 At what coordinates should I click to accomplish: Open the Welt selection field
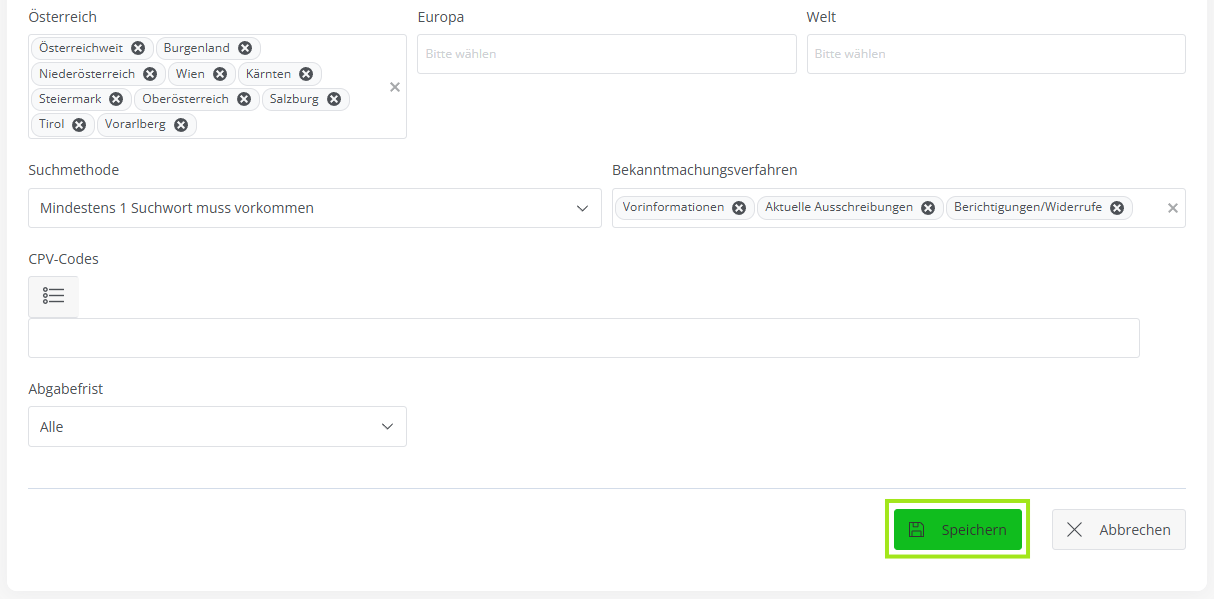[995, 54]
